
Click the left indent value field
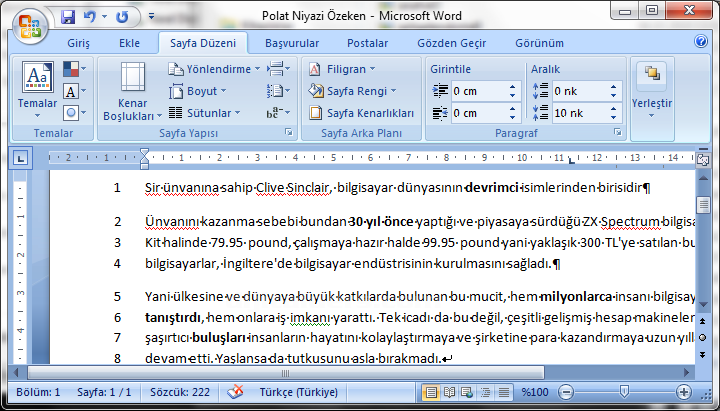coord(478,91)
